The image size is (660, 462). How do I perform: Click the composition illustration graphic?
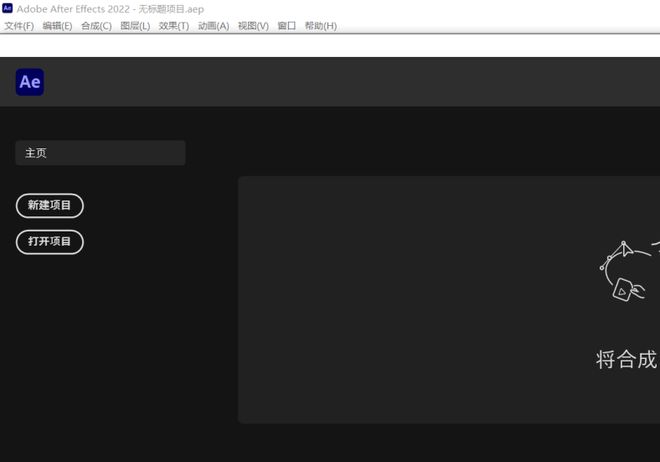click(629, 271)
